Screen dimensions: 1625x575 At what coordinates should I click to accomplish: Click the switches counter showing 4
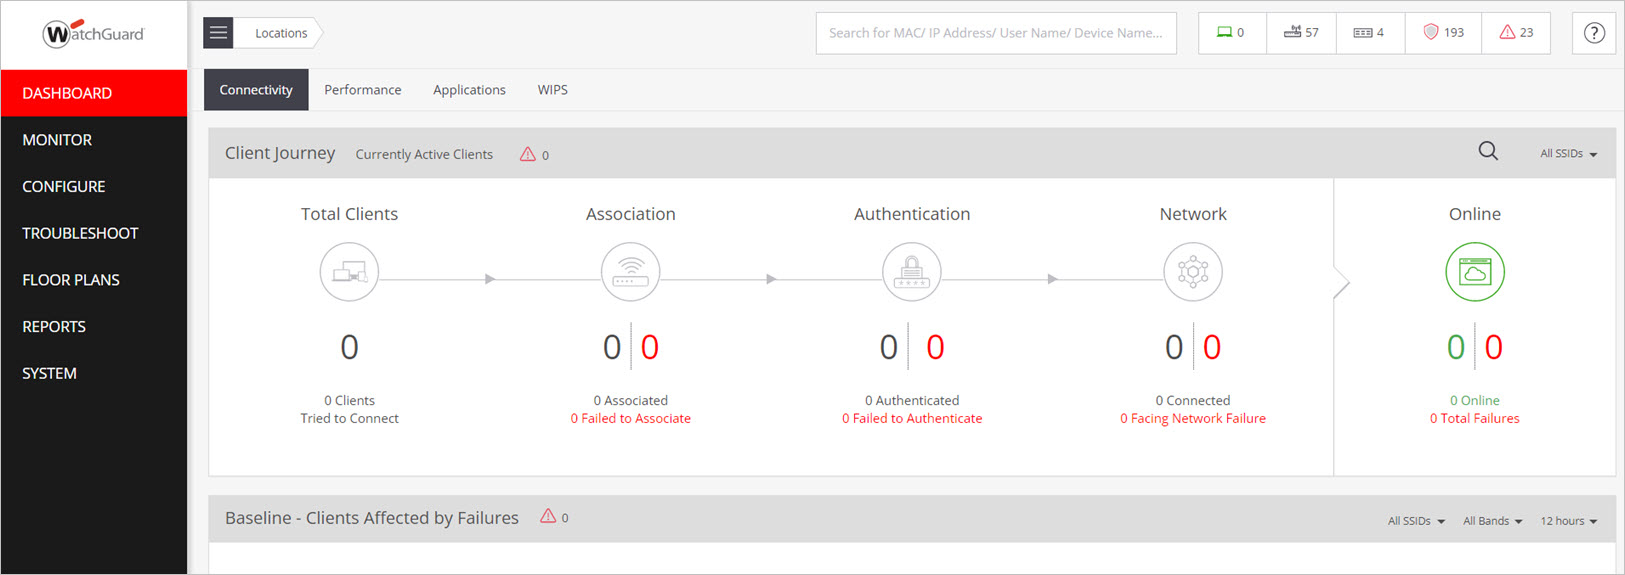1370,33
